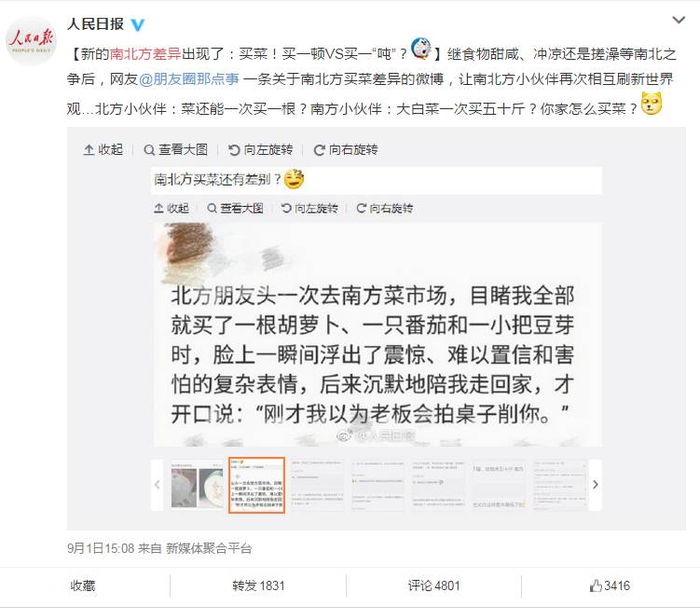The height and width of the screenshot is (608, 700).
Task: Select the third thumbnail in the strip
Action: coord(317,485)
